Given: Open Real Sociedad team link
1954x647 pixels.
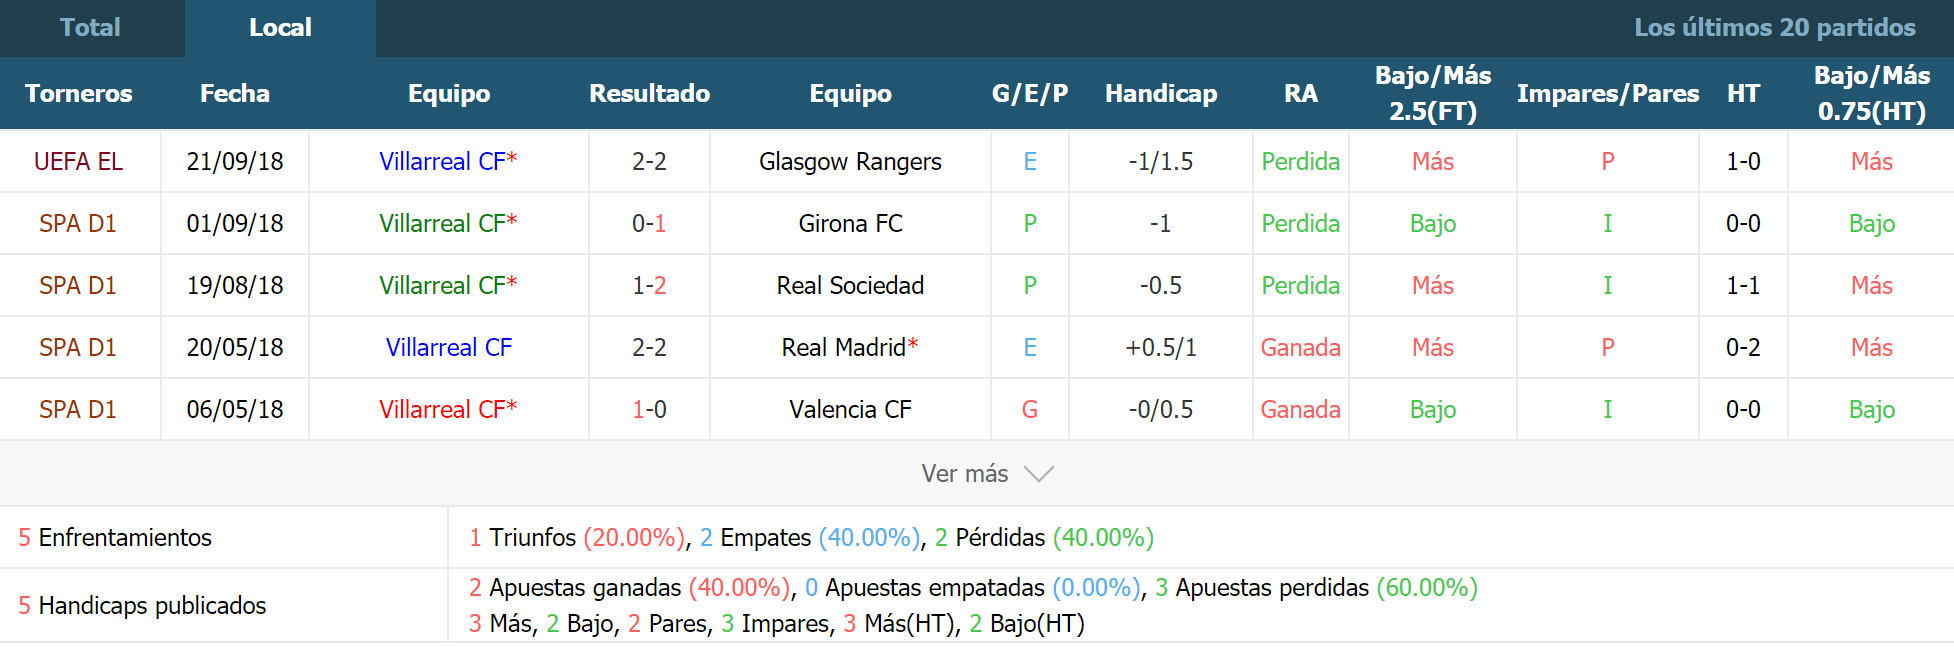Looking at the screenshot, I should pyautogui.click(x=850, y=286).
